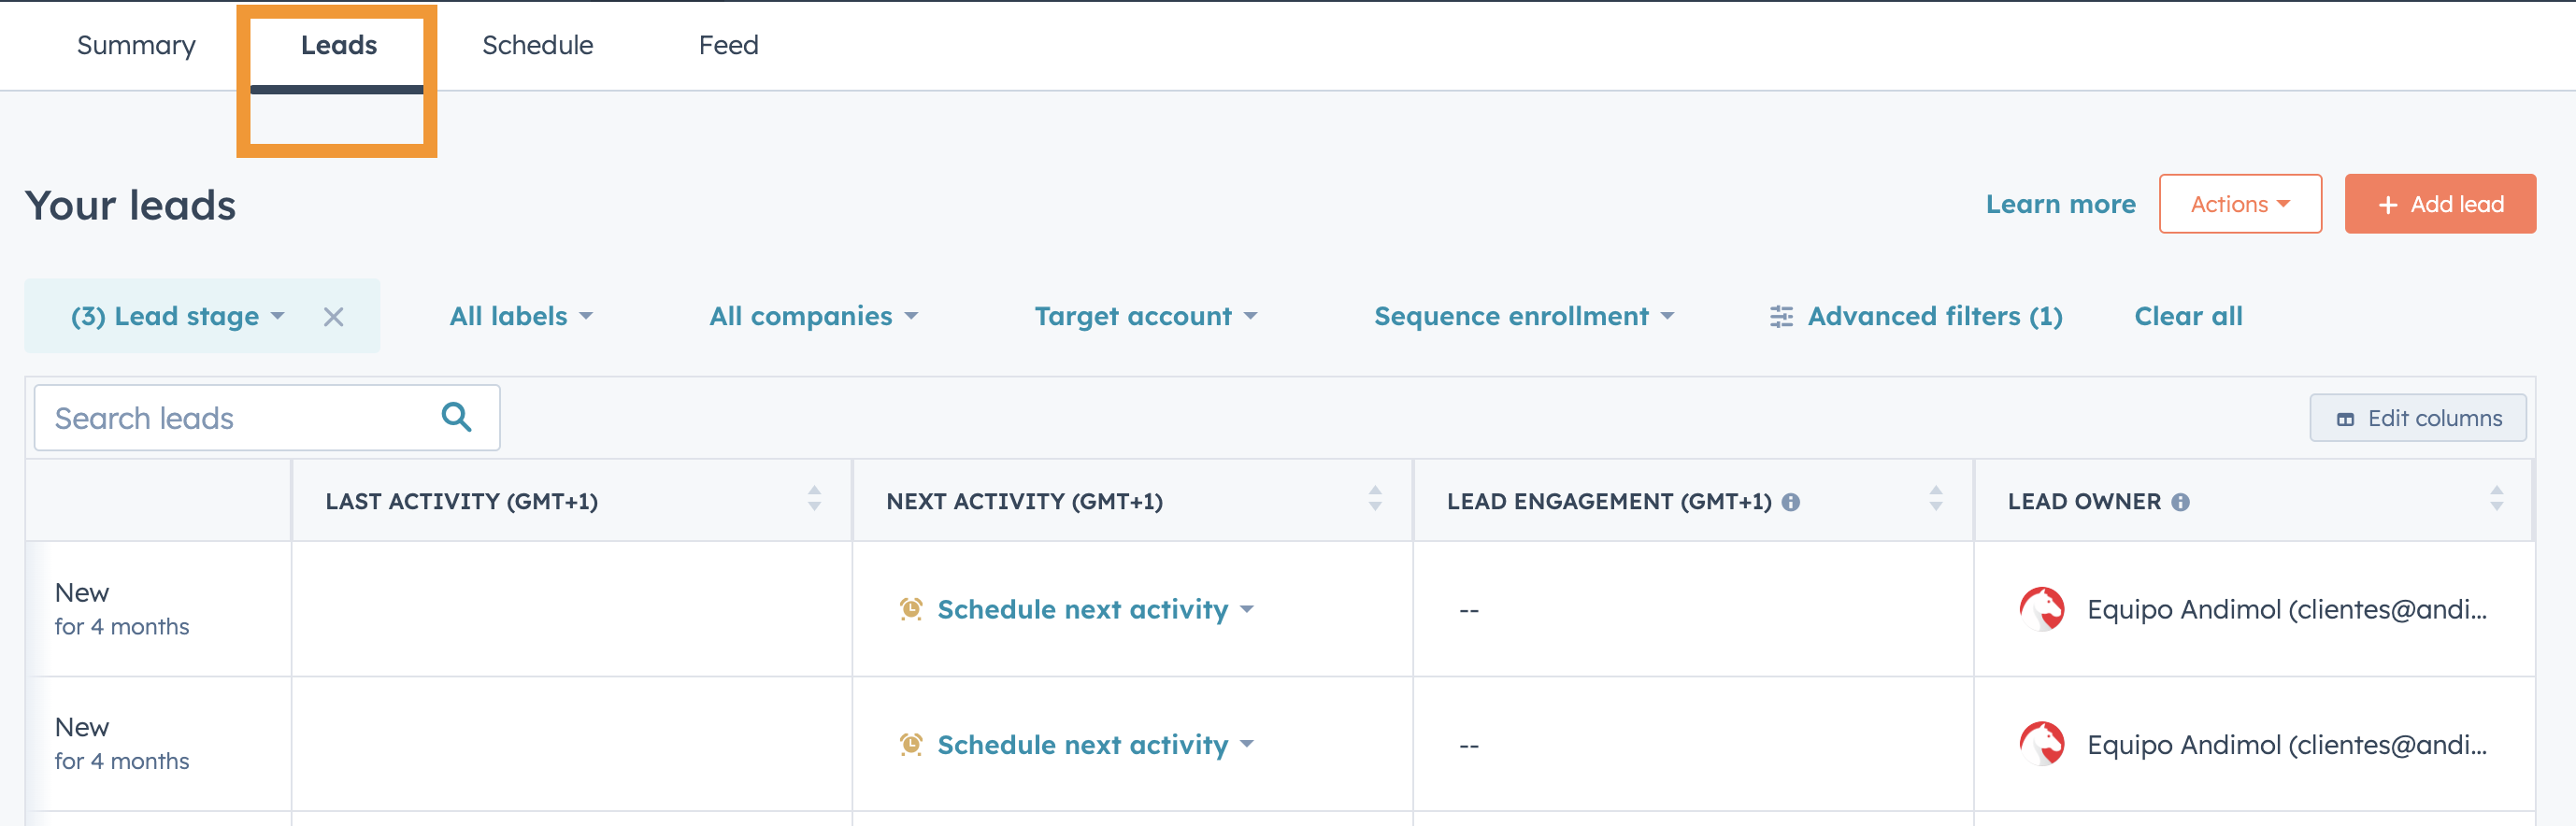
Task: Expand the All companies filter
Action: click(x=814, y=316)
